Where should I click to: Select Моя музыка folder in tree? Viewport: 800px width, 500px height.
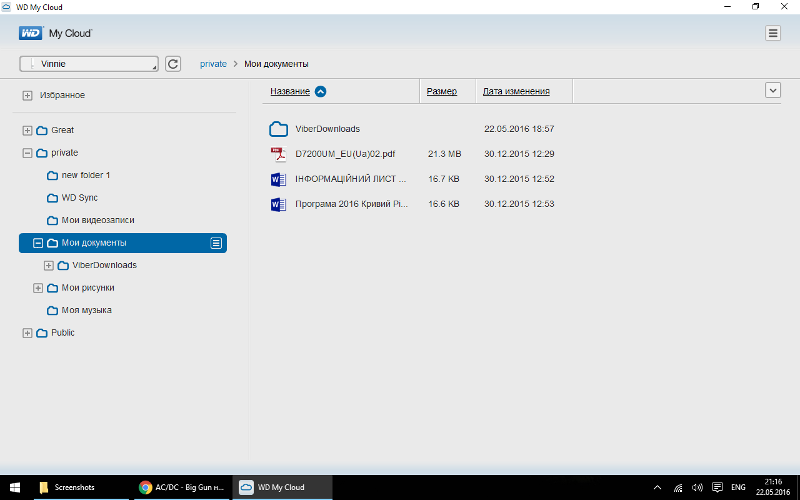tap(86, 310)
